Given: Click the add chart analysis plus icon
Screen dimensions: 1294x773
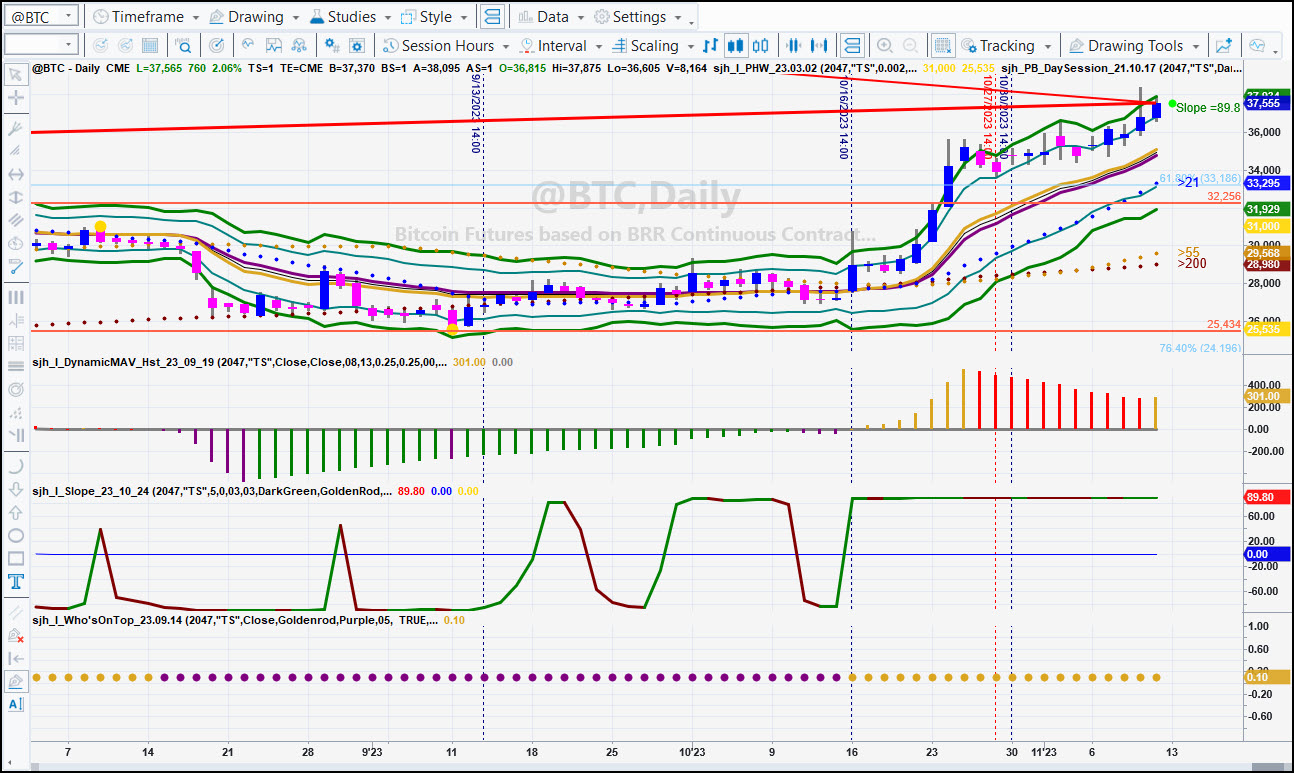Looking at the screenshot, I should click(x=1222, y=46).
